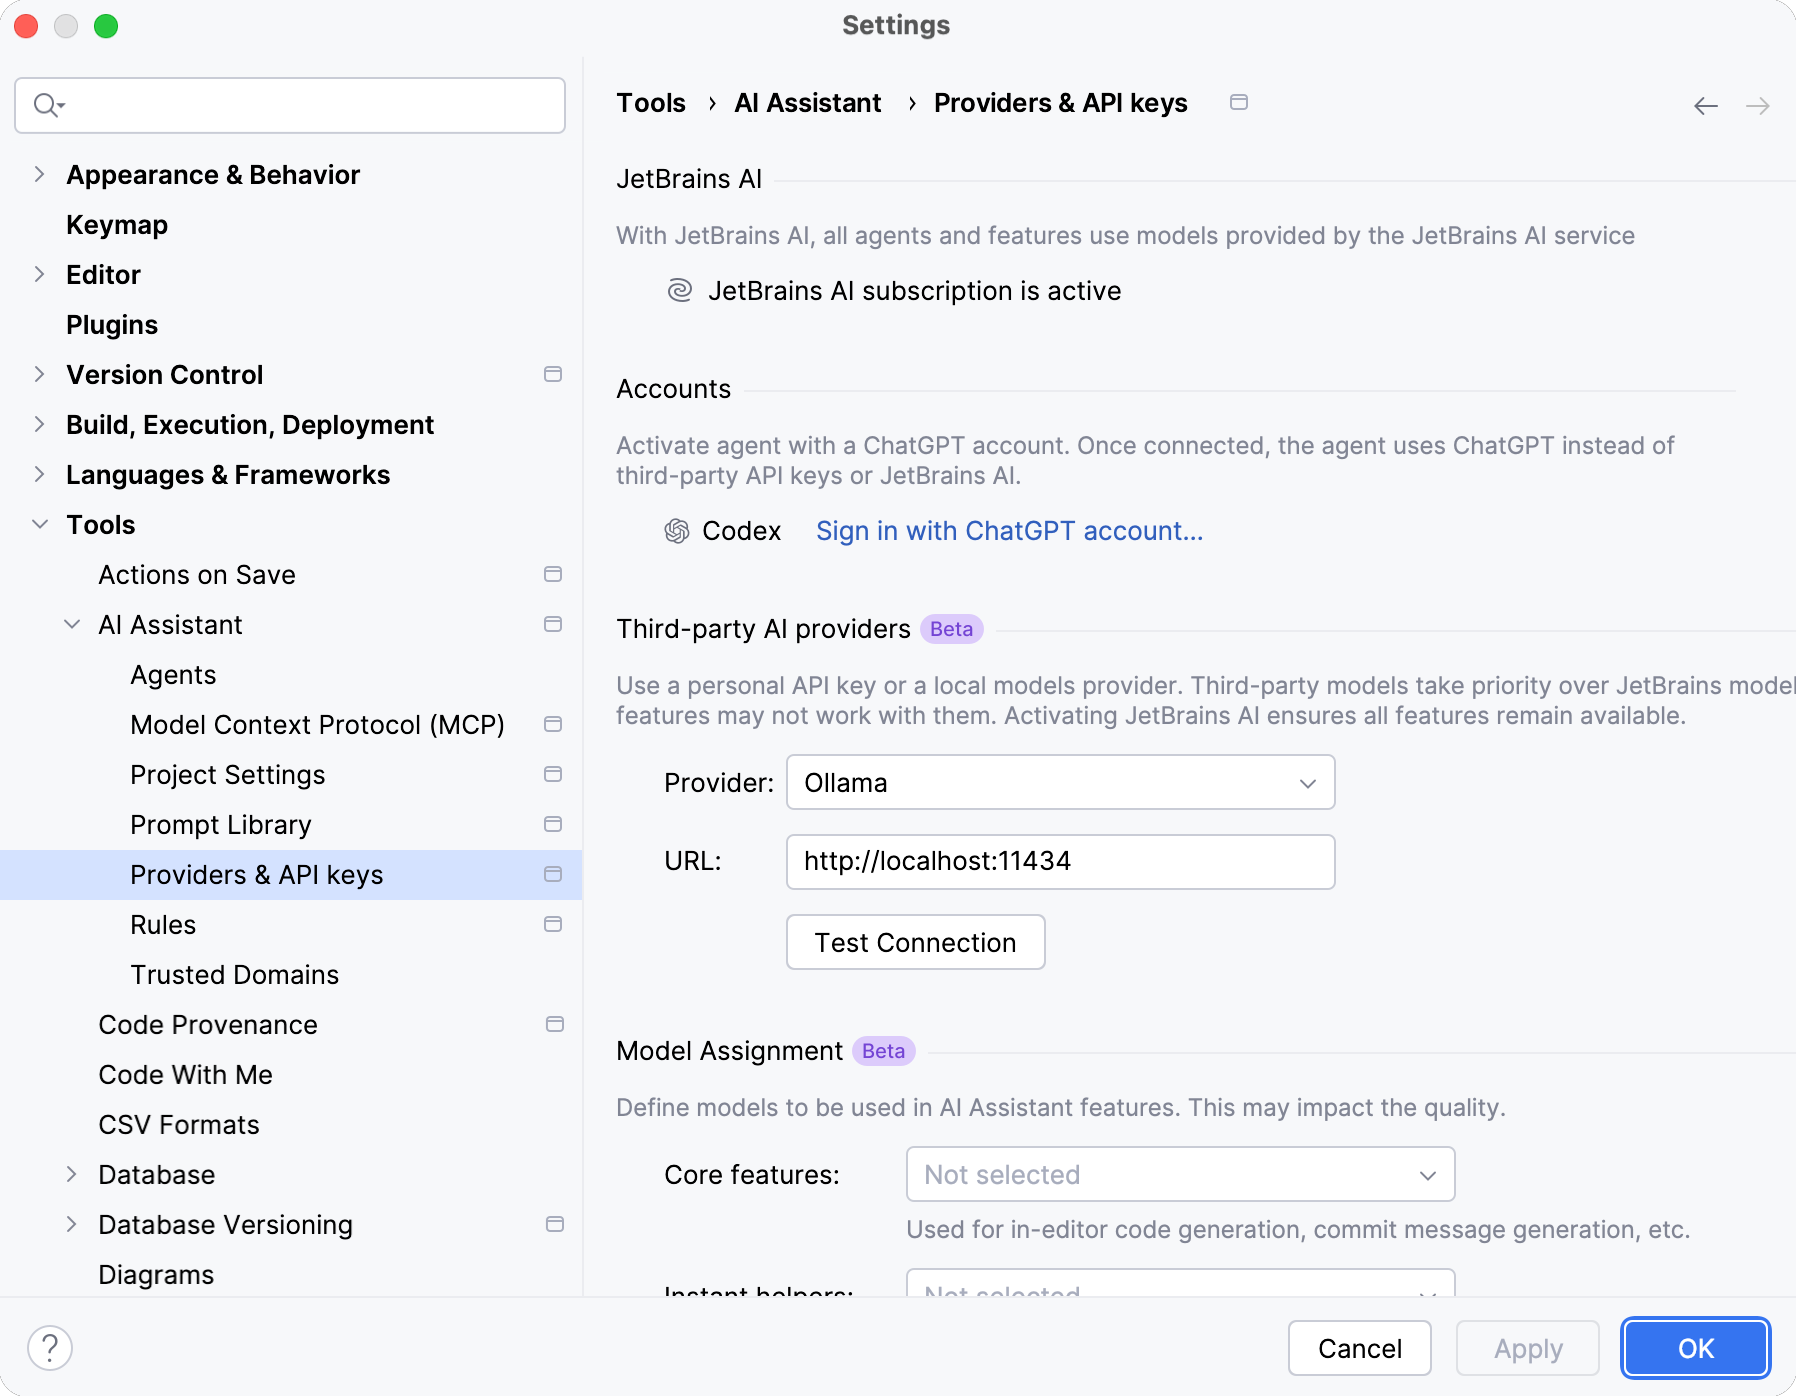Viewport: 1796px width, 1396px height.
Task: Click the Codex logo icon
Action: tap(677, 531)
